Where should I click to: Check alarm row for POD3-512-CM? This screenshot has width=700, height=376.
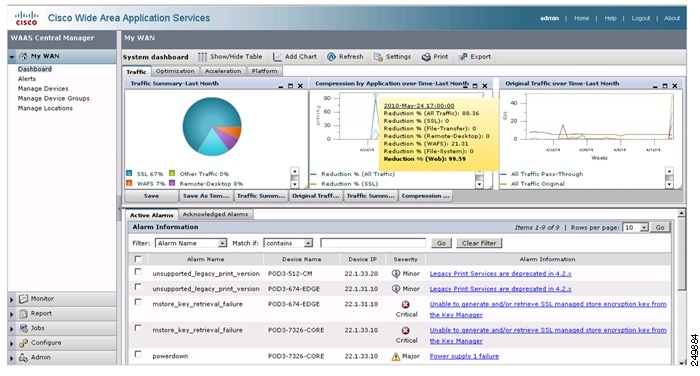click(138, 272)
